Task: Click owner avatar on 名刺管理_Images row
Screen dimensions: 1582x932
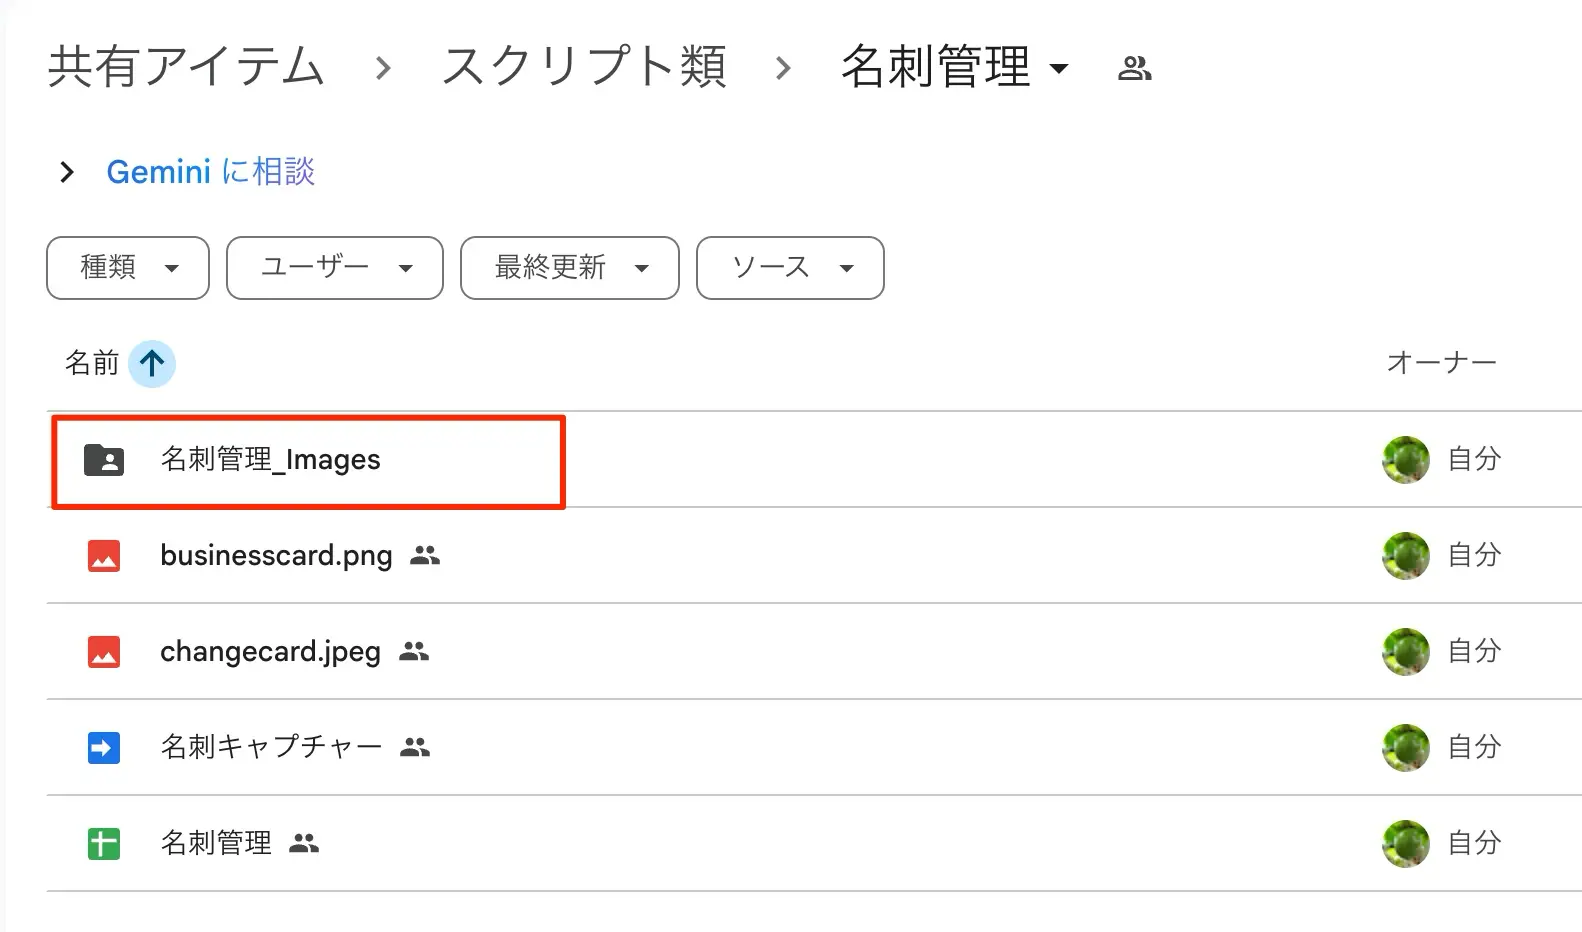Action: [1406, 460]
